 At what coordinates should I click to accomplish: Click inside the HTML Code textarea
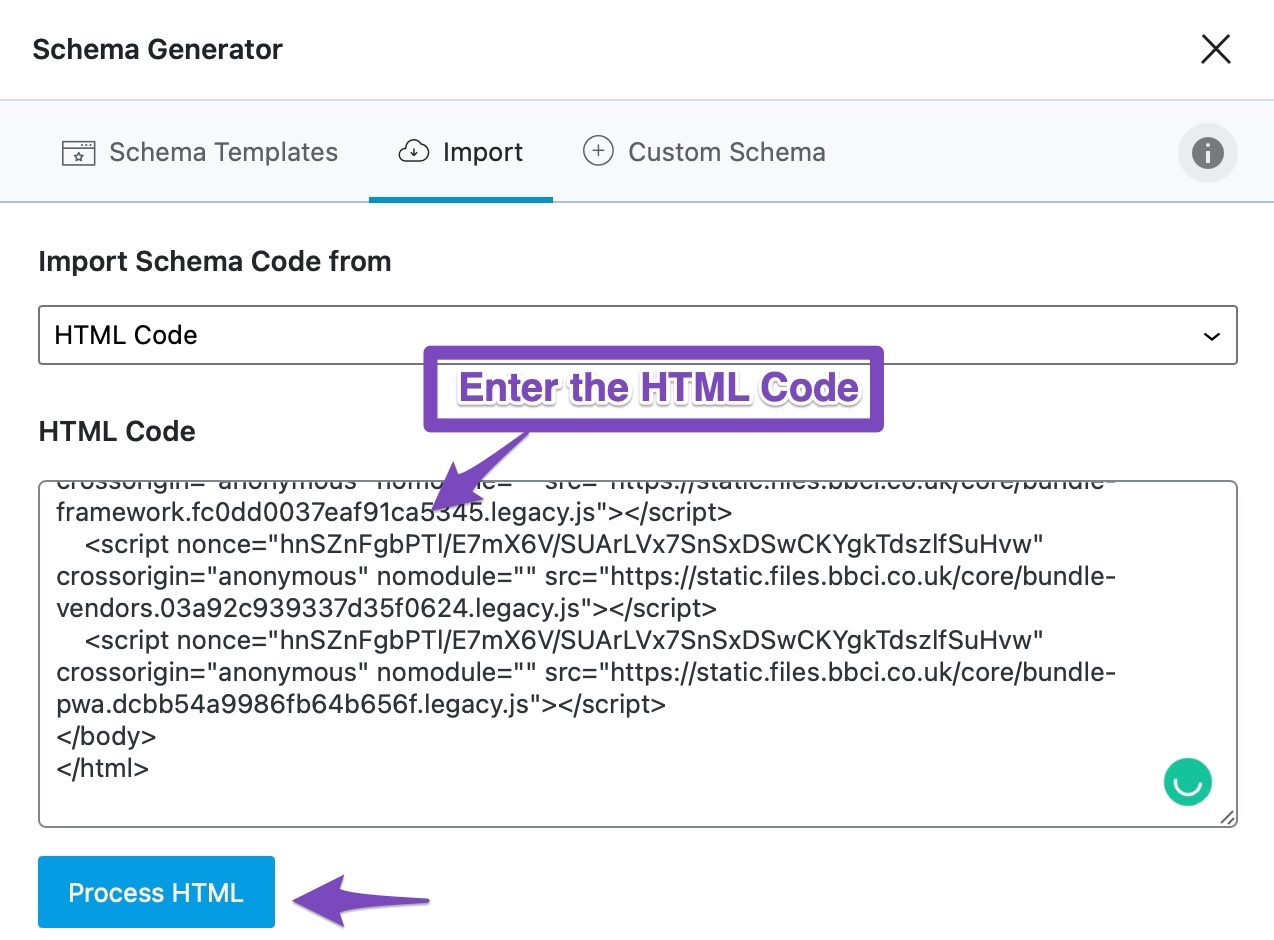638,654
